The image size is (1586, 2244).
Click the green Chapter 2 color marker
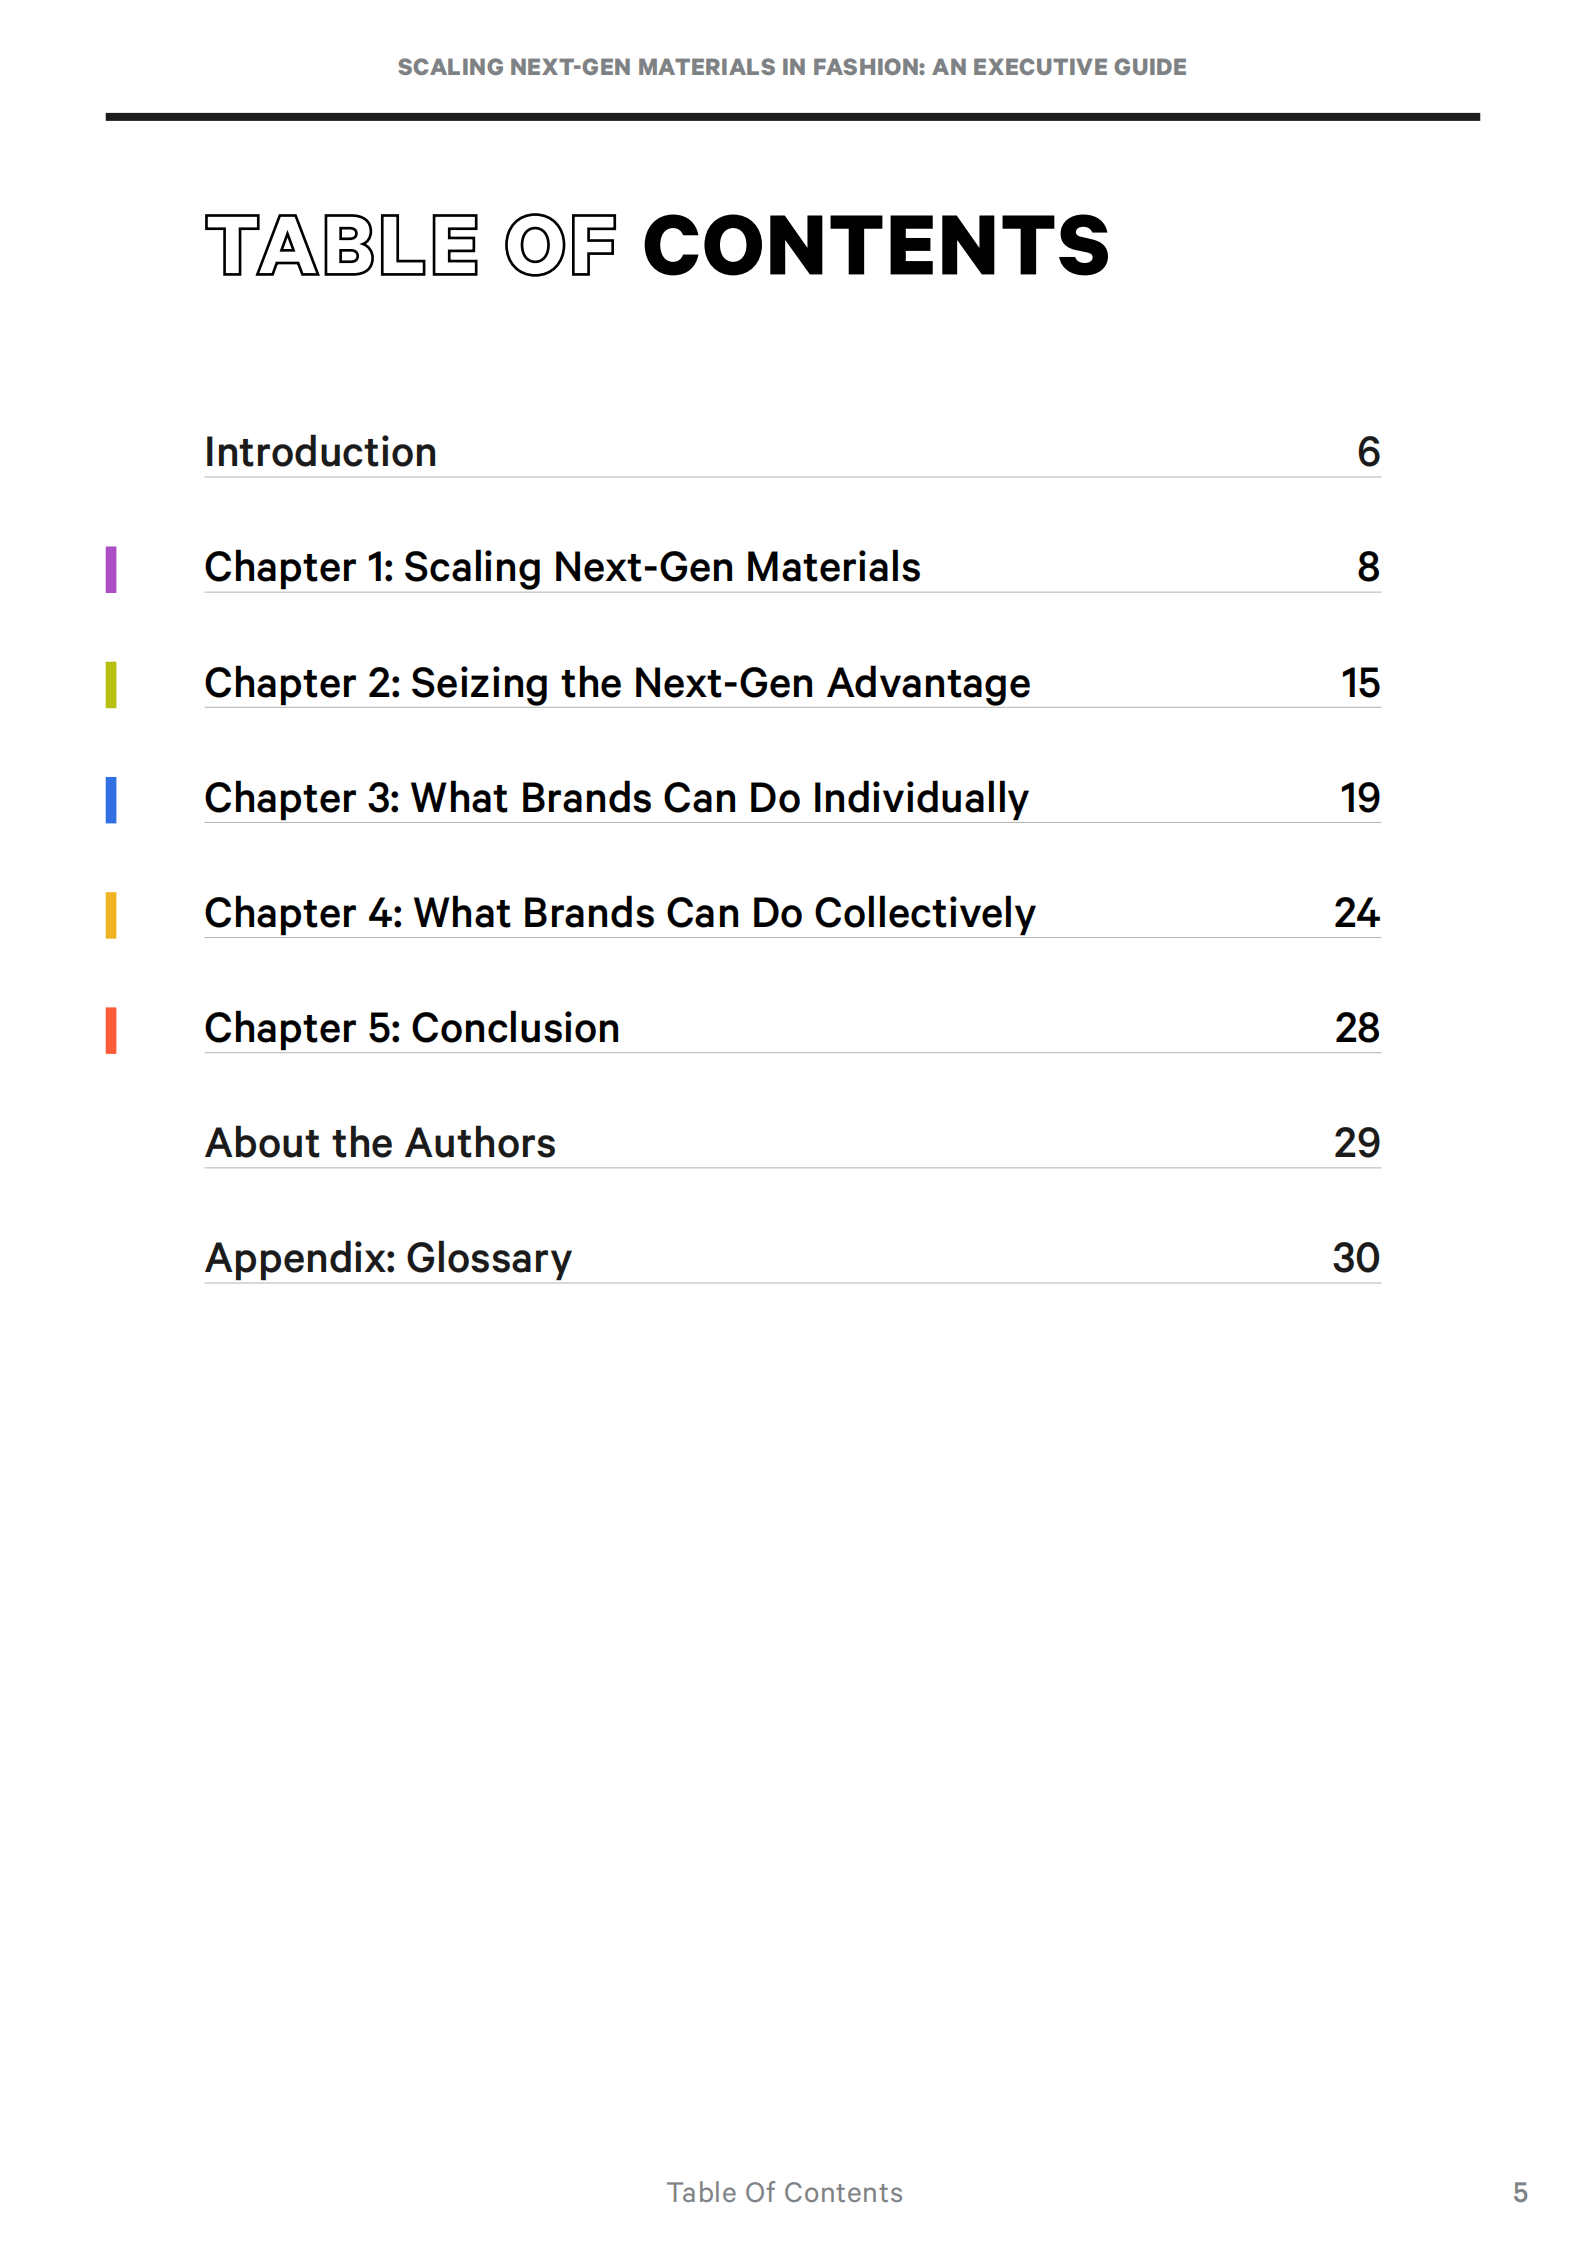(x=111, y=685)
